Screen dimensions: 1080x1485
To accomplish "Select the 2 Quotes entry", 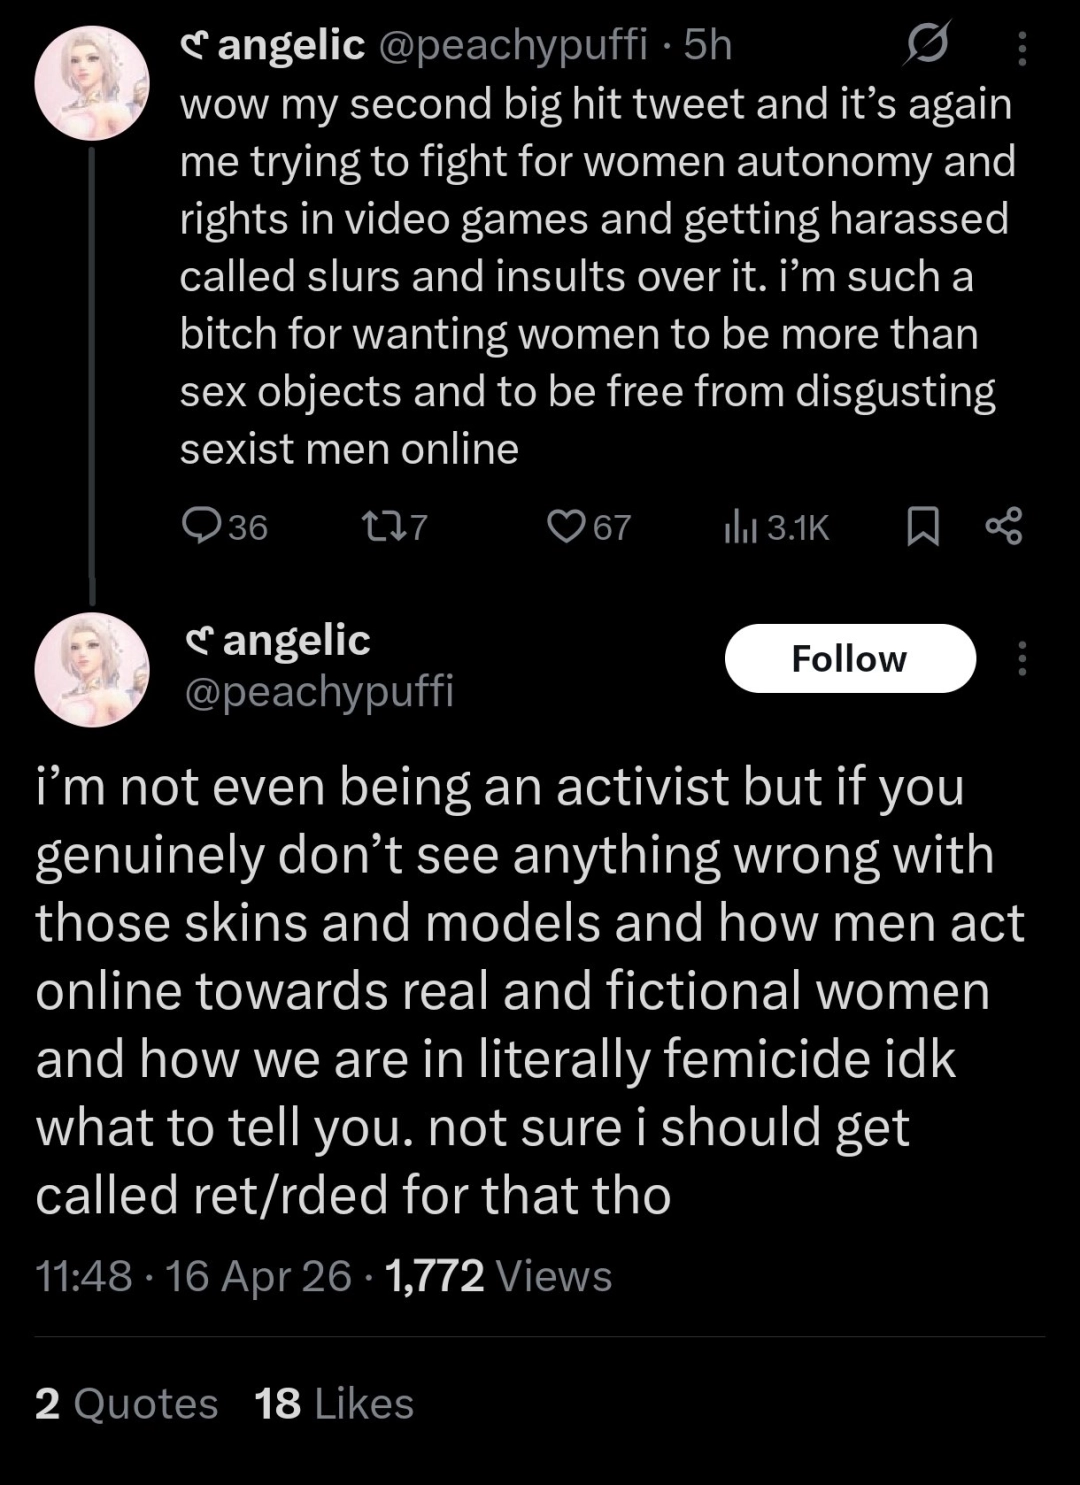I will (124, 1403).
